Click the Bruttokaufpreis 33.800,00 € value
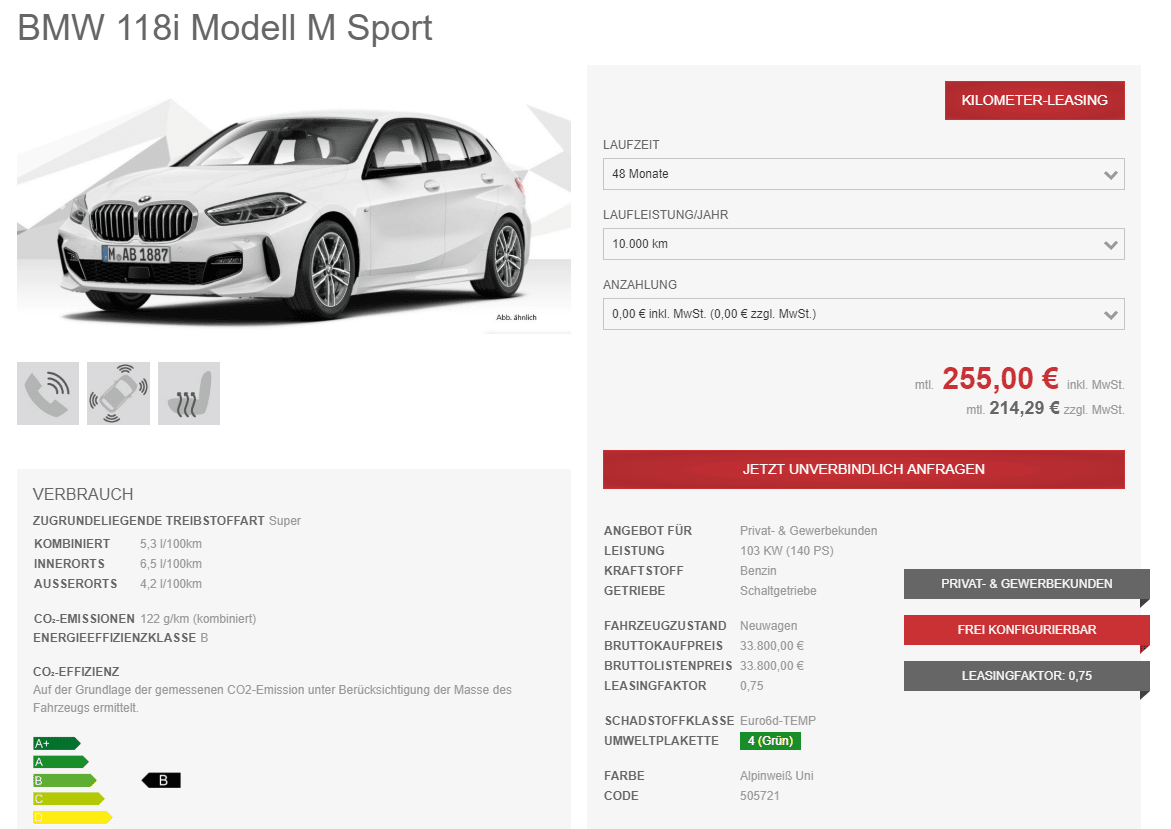The image size is (1171, 829). (771, 646)
